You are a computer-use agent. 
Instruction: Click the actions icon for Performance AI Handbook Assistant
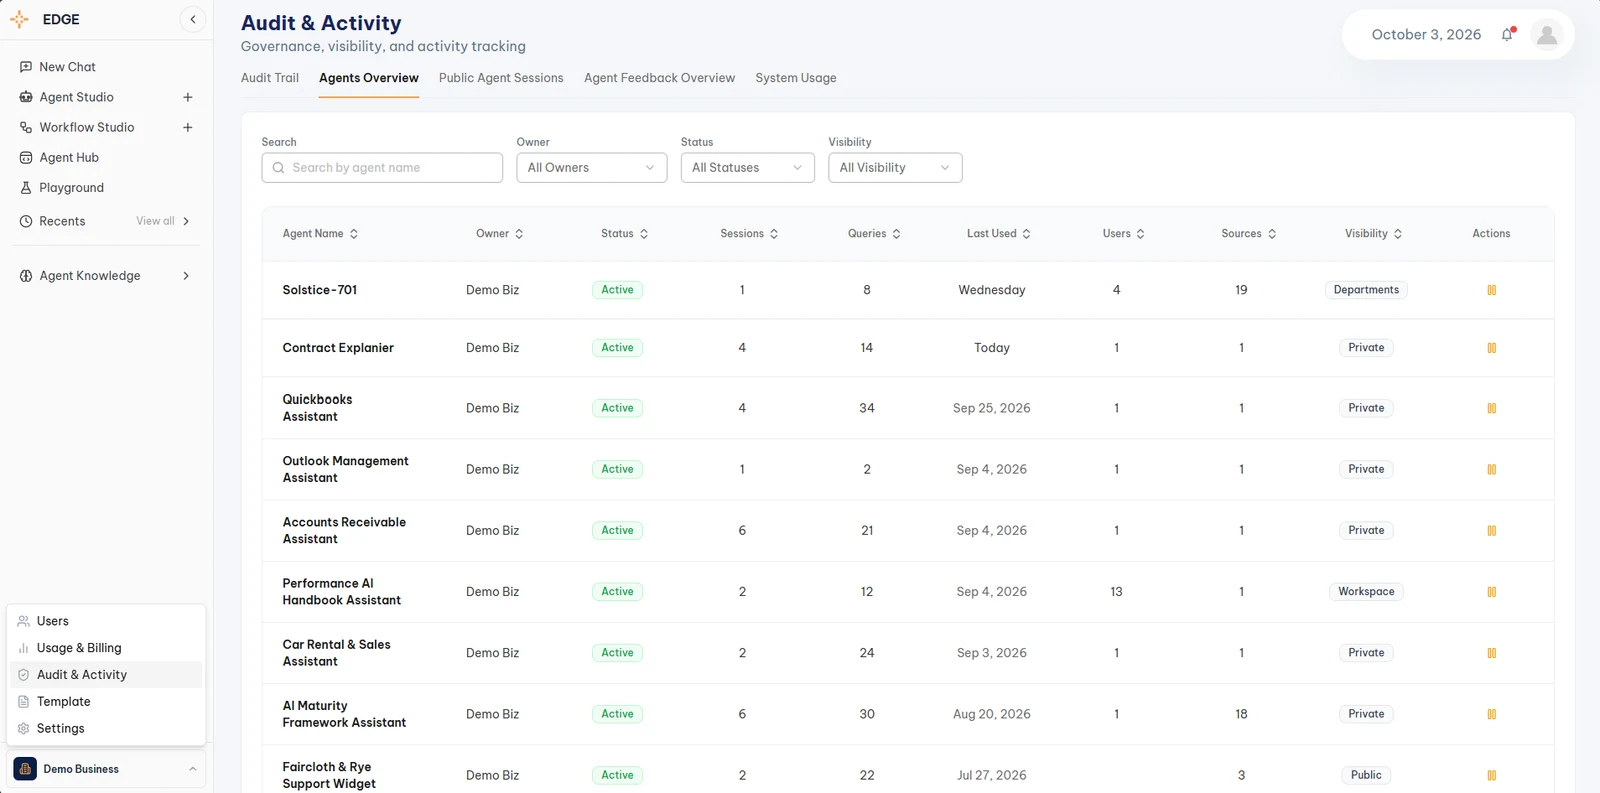click(1491, 592)
